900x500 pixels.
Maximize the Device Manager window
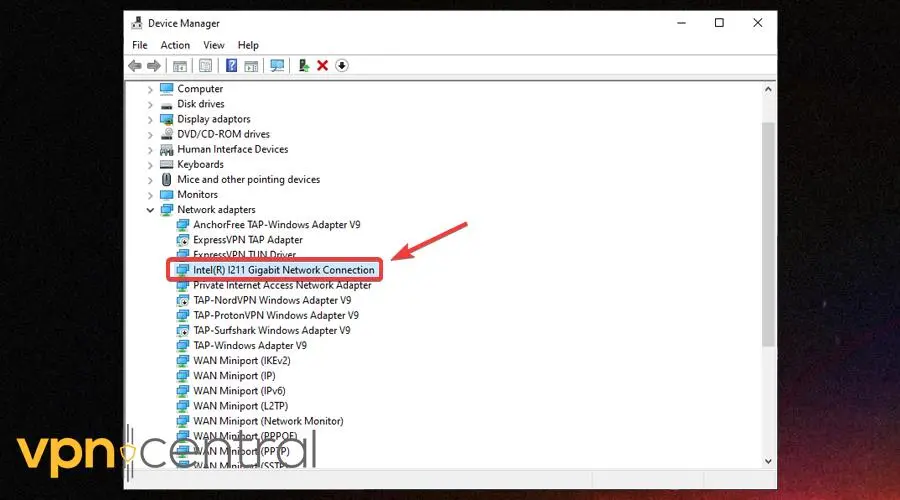tap(719, 23)
